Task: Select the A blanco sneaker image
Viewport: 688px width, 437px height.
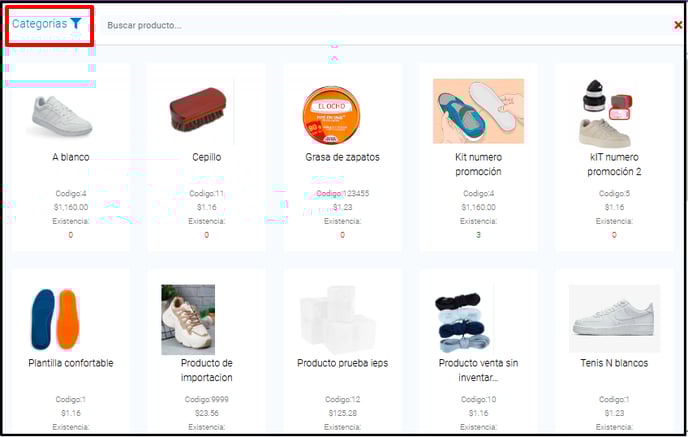Action: pos(59,116)
